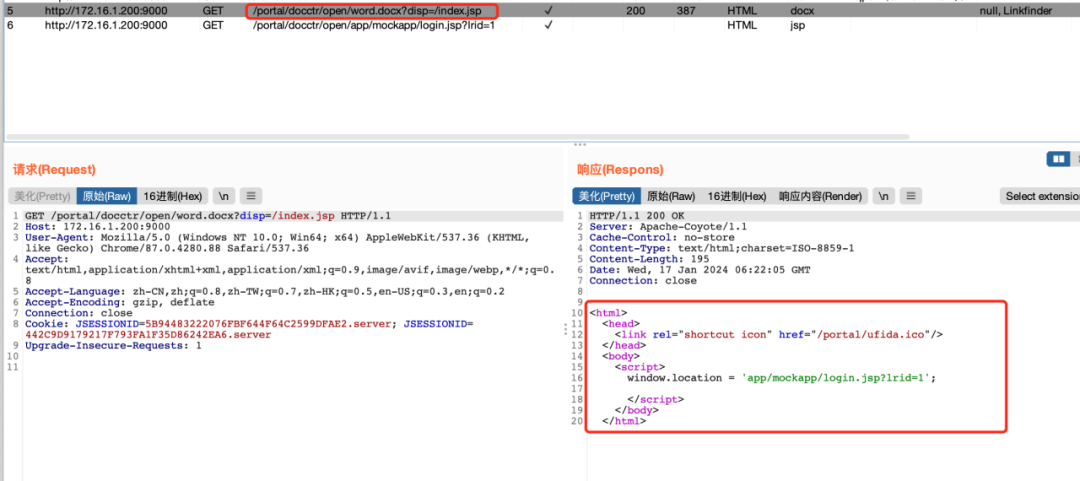Click the Host: 172.16.1.200:9000 header line
Screen dimensions: 1080x481
97,227
